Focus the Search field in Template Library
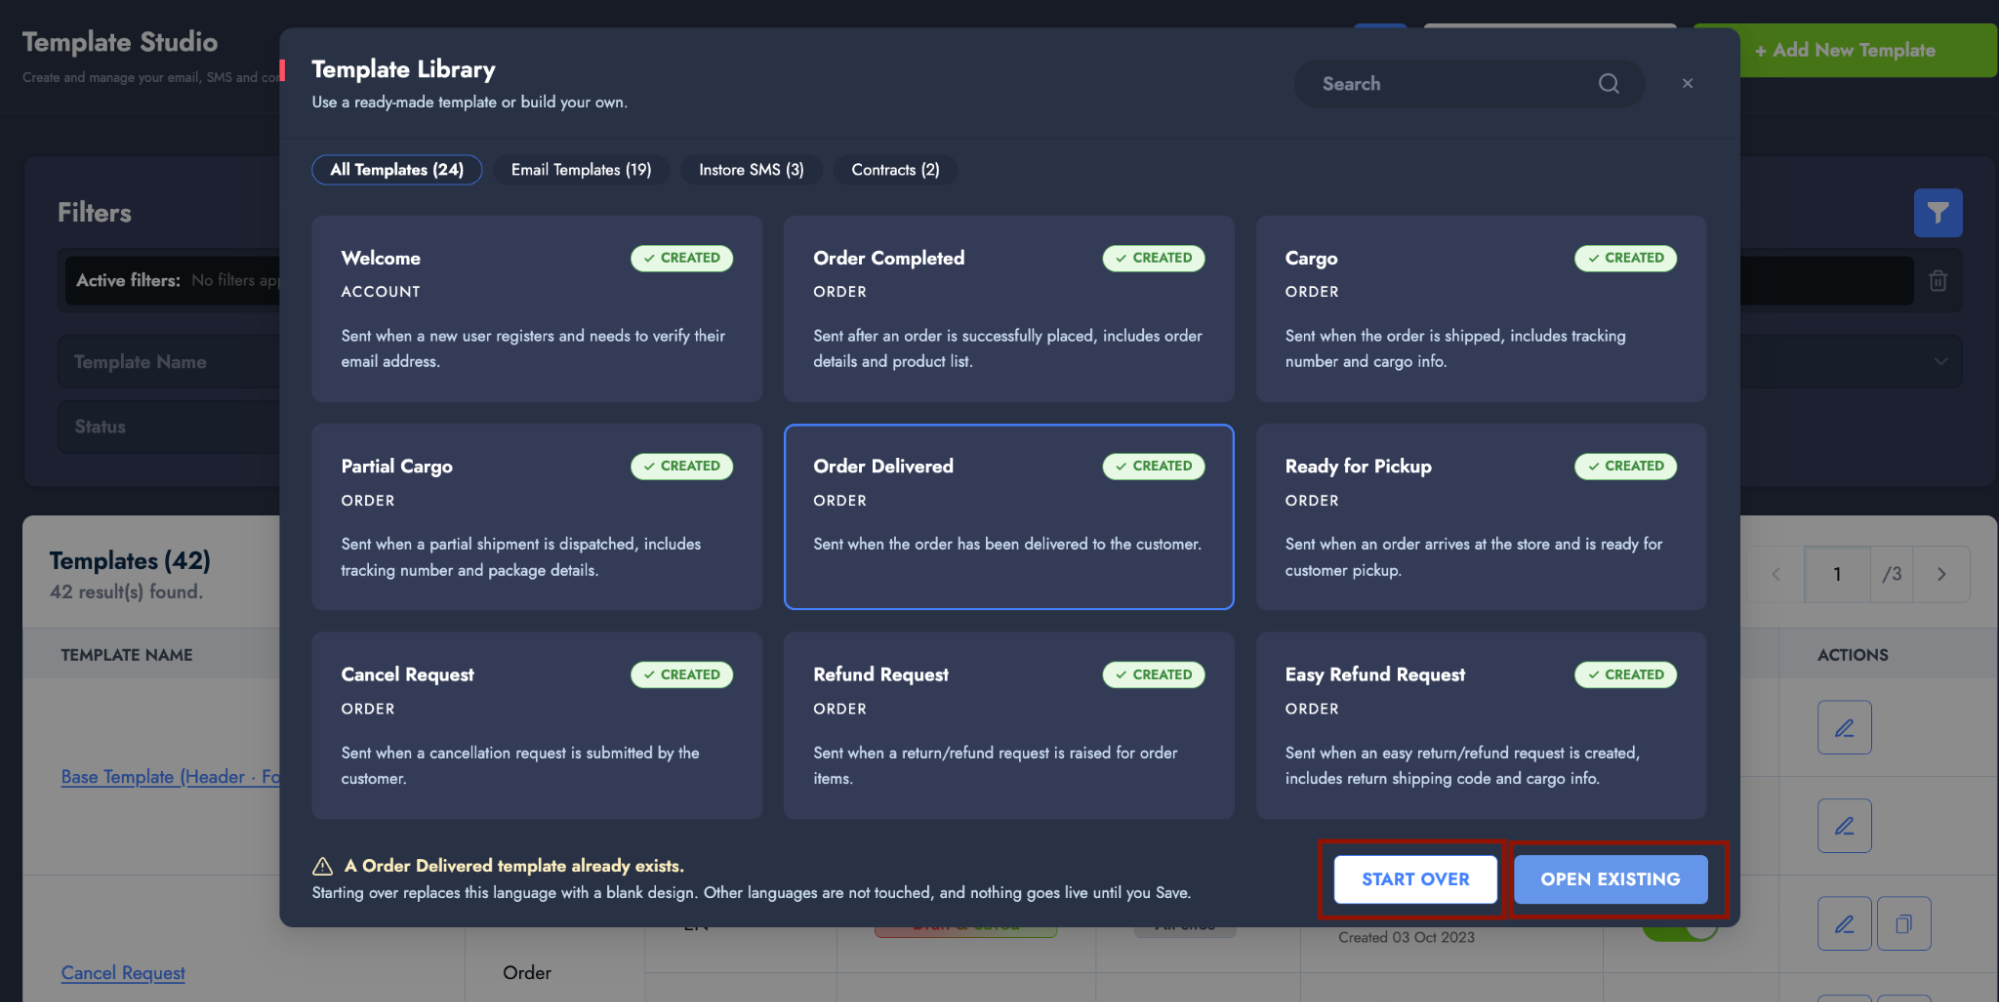The image size is (1999, 1003). tap(1469, 84)
